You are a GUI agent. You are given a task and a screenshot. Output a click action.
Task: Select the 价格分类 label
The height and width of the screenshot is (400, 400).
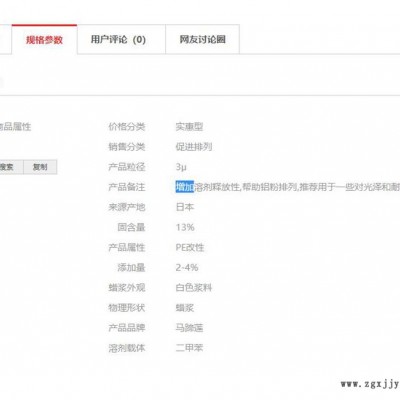[127, 127]
